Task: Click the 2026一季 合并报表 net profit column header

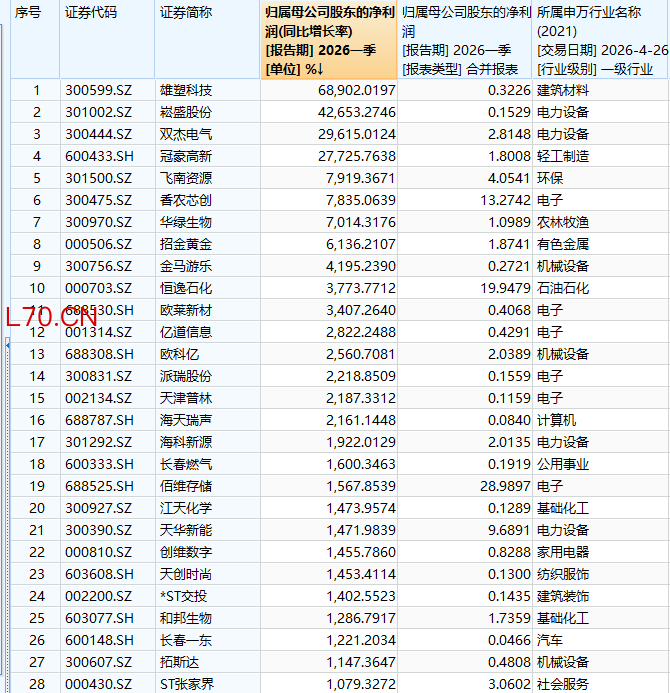Action: pyautogui.click(x=465, y=40)
